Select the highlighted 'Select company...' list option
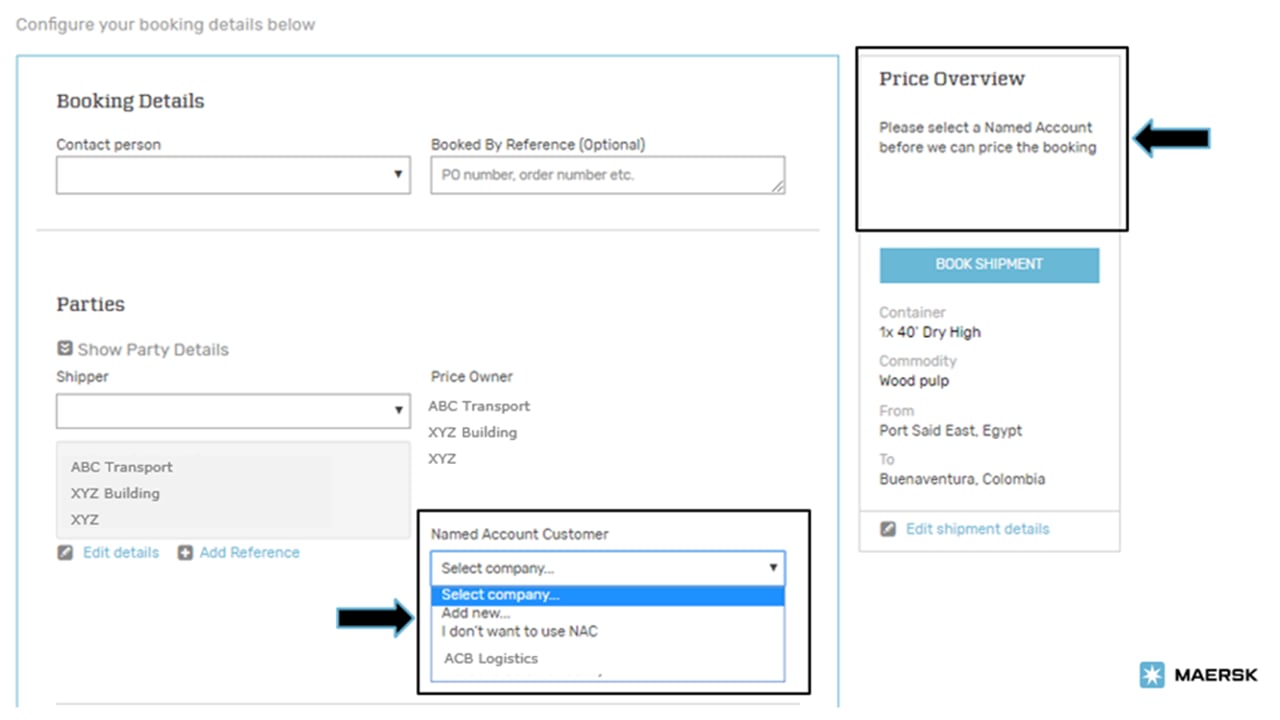The image size is (1280, 720). click(x=607, y=595)
